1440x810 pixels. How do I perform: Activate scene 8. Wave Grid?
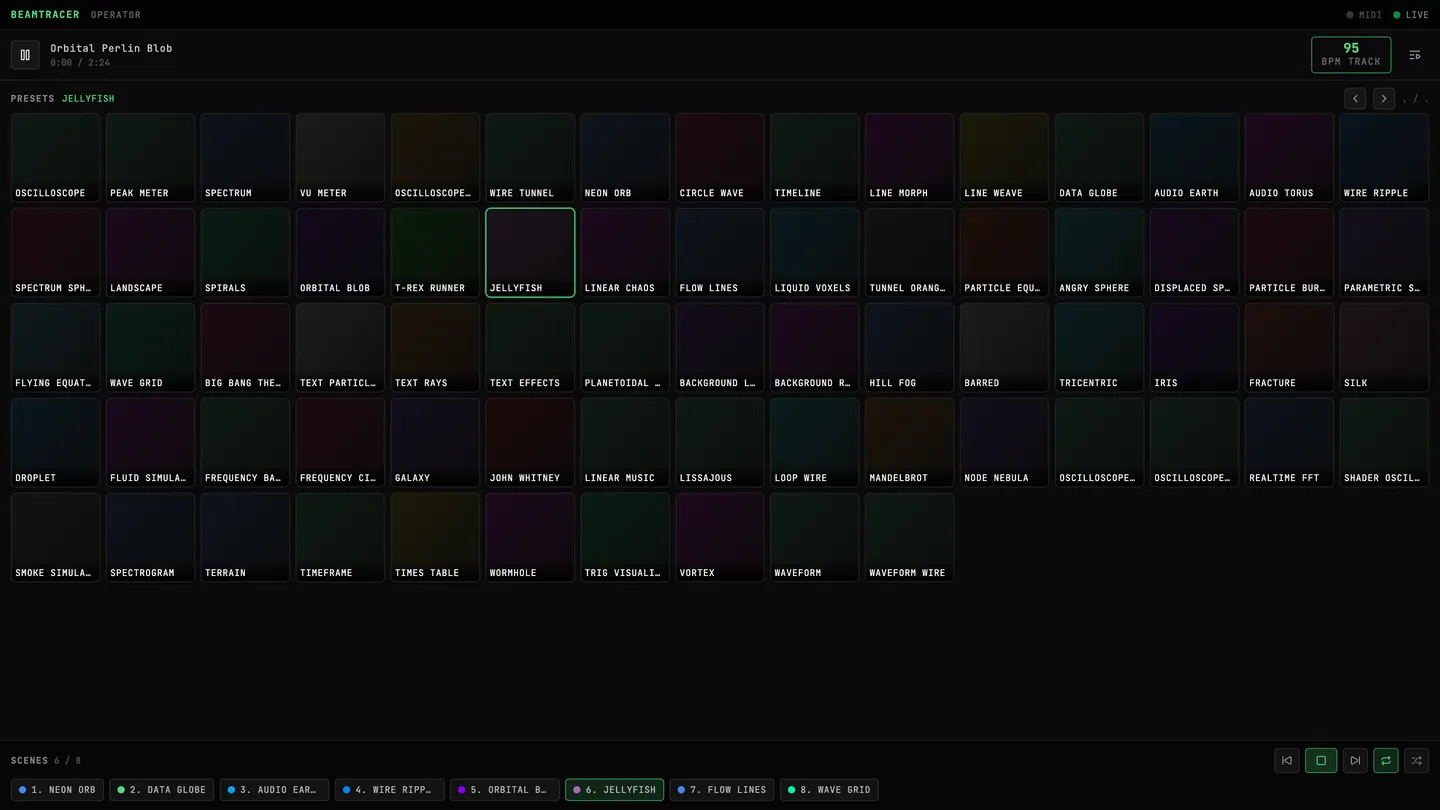(x=829, y=789)
